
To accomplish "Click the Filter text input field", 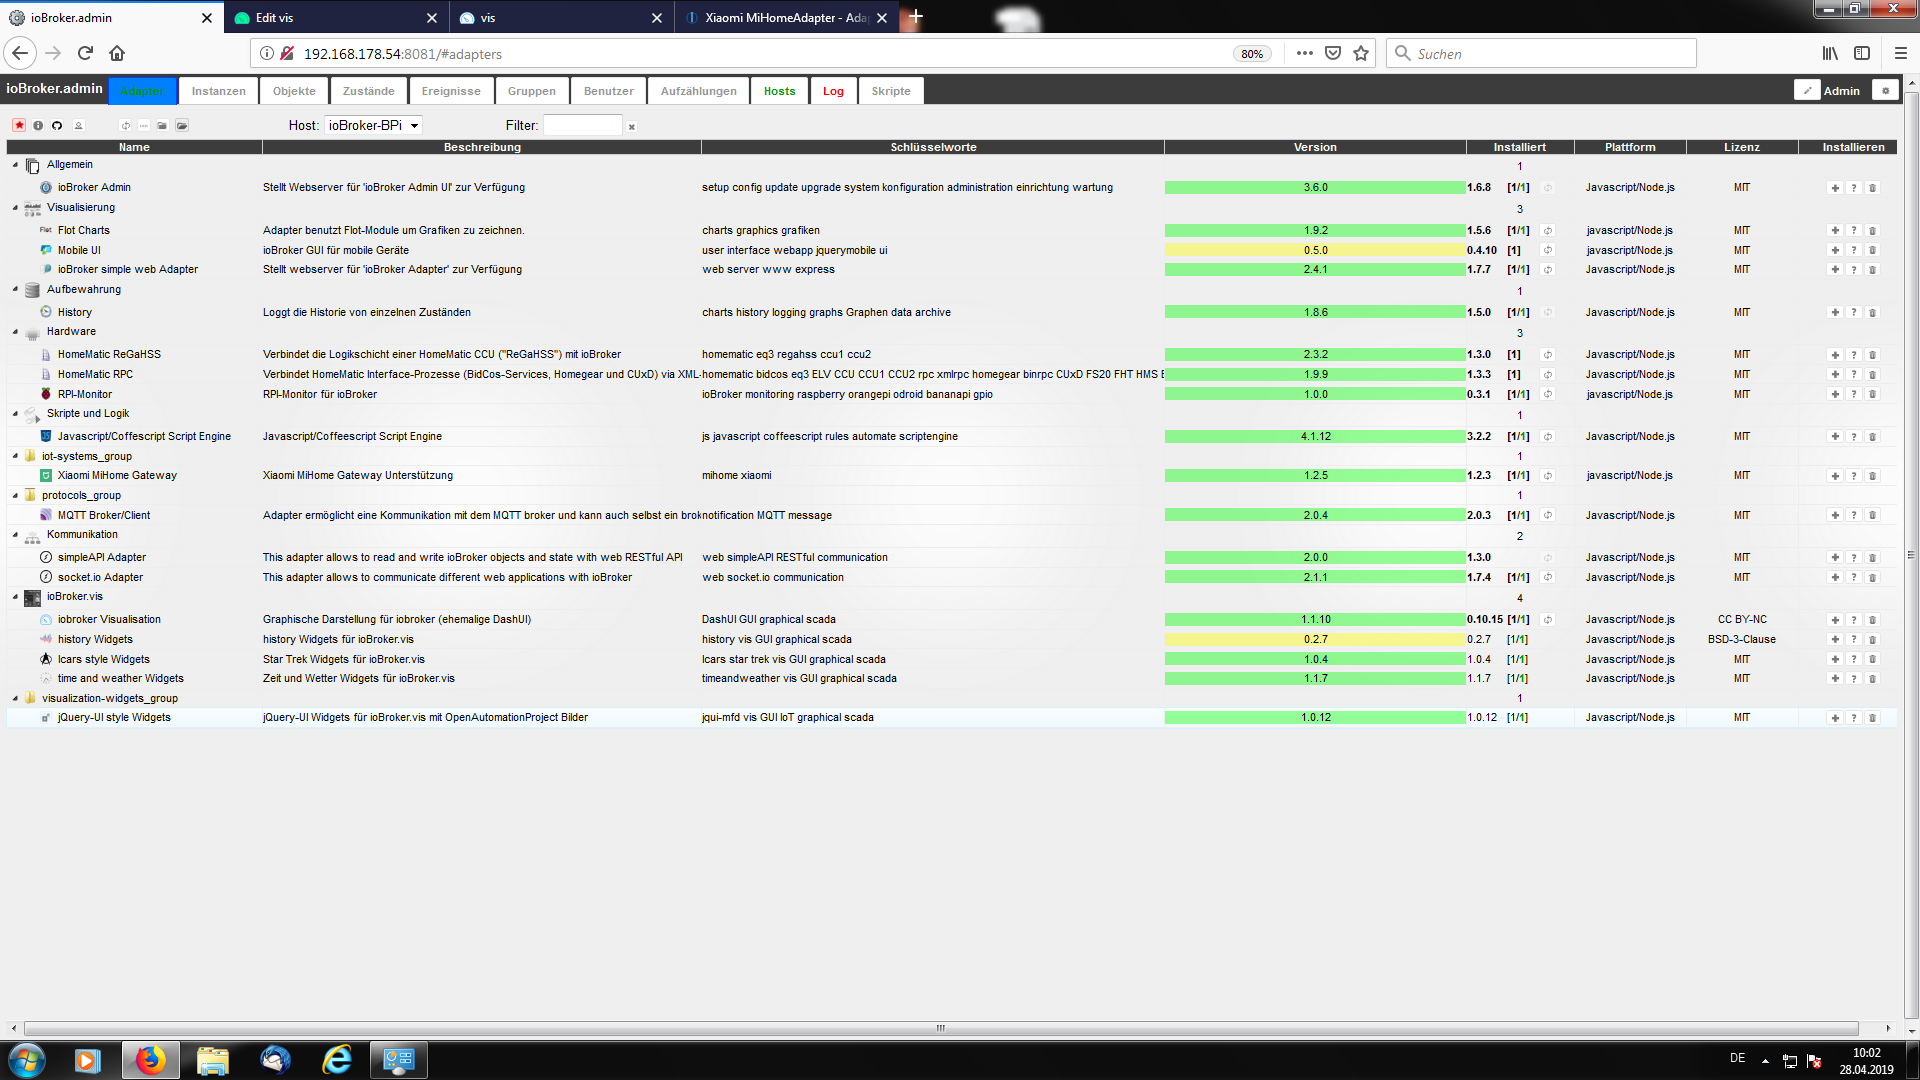I will [x=583, y=126].
